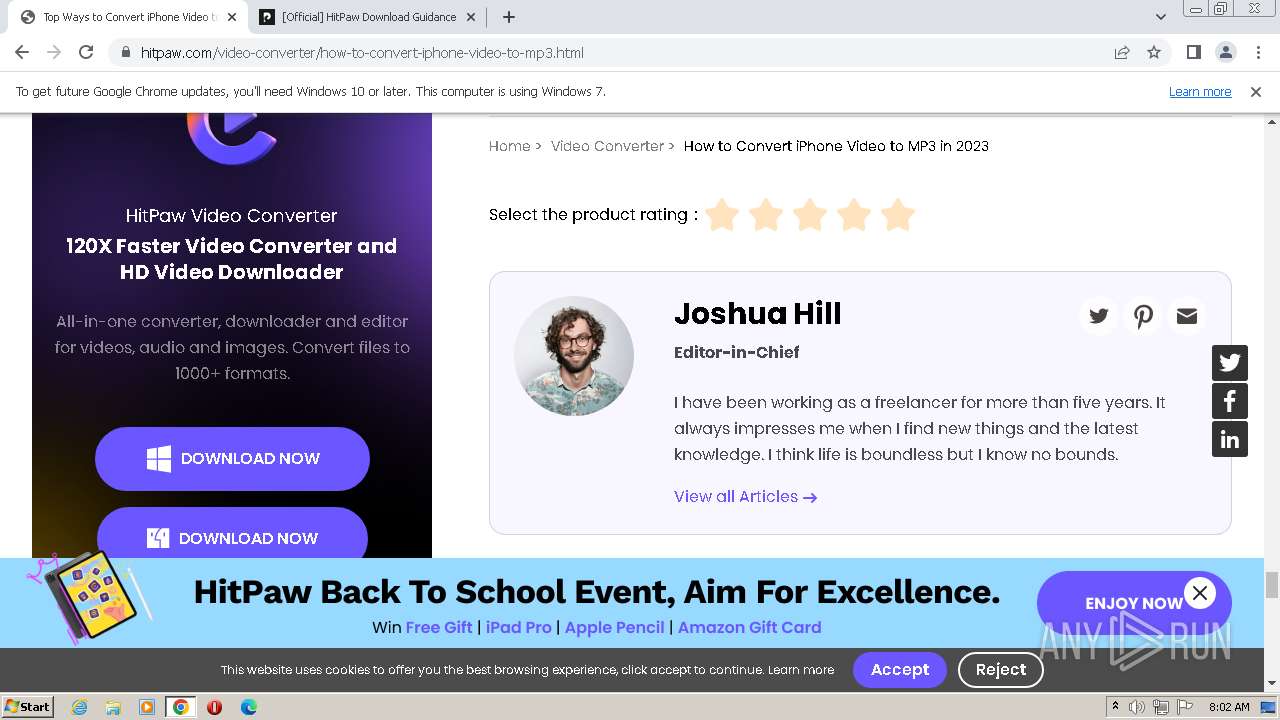Open File Explorer from taskbar
Image resolution: width=1280 pixels, height=720 pixels.
(113, 707)
